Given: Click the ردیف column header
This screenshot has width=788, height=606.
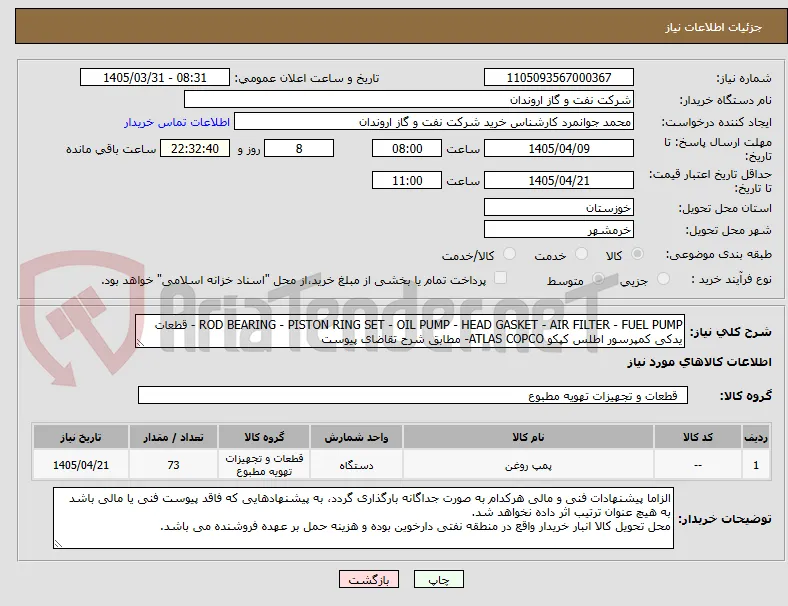Looking at the screenshot, I should coord(756,437).
